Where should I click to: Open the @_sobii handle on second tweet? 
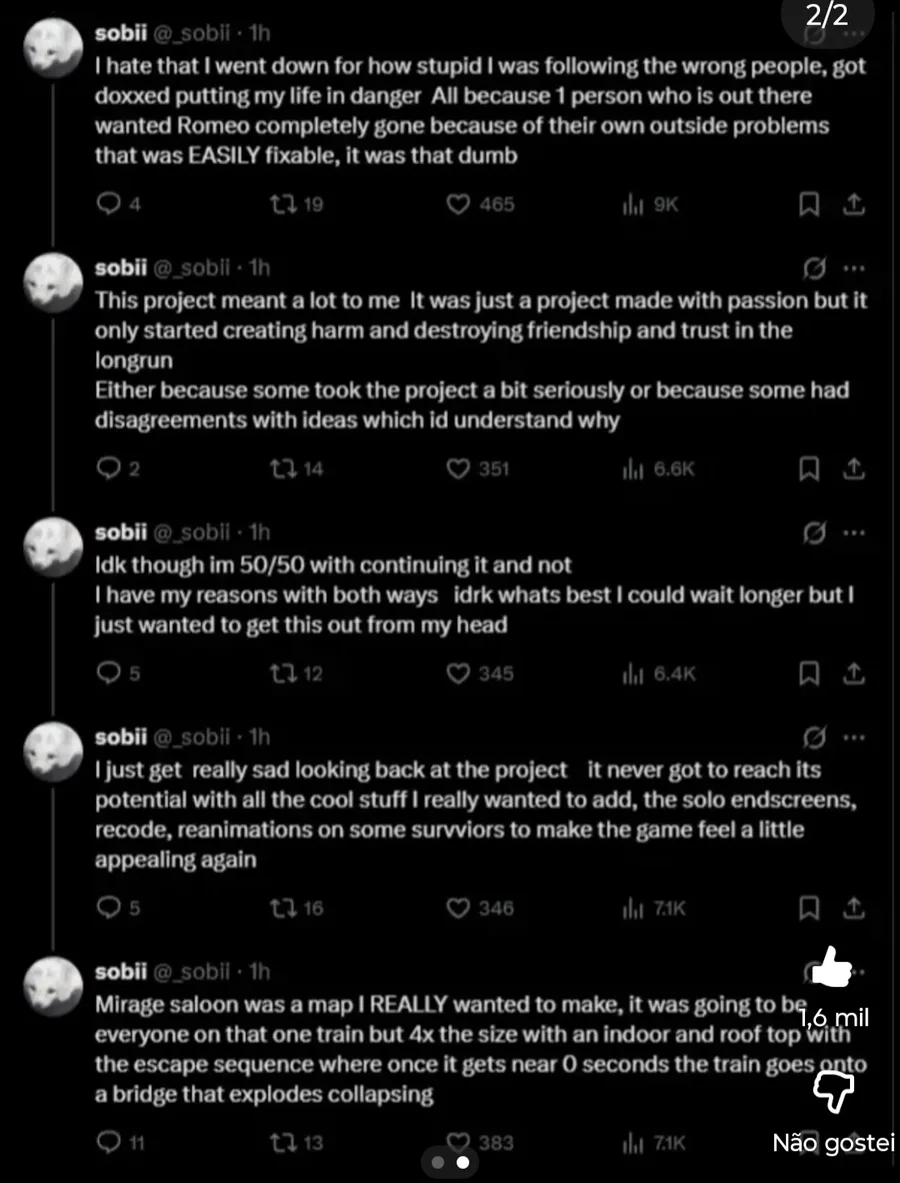tap(192, 268)
